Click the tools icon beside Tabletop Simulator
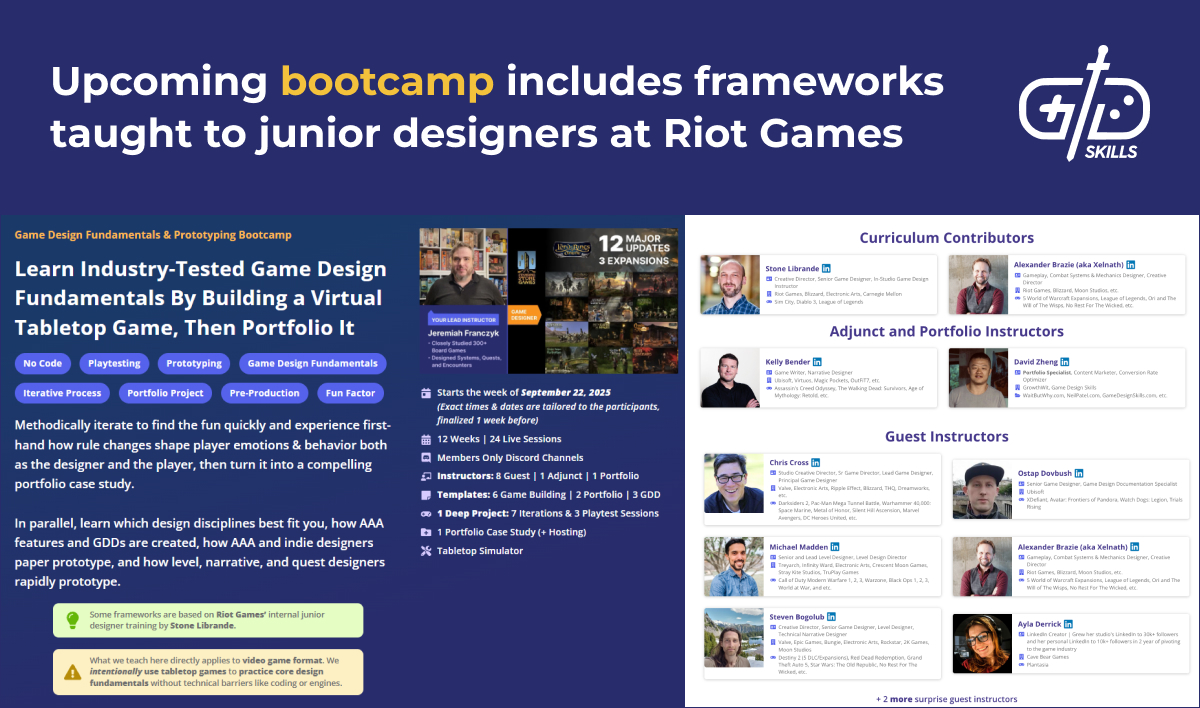 (x=427, y=551)
